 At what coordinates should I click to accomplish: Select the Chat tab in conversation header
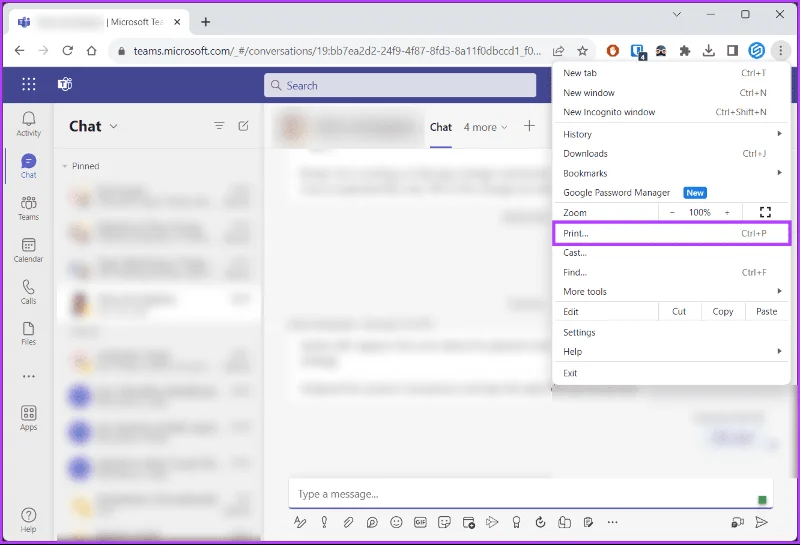(441, 127)
